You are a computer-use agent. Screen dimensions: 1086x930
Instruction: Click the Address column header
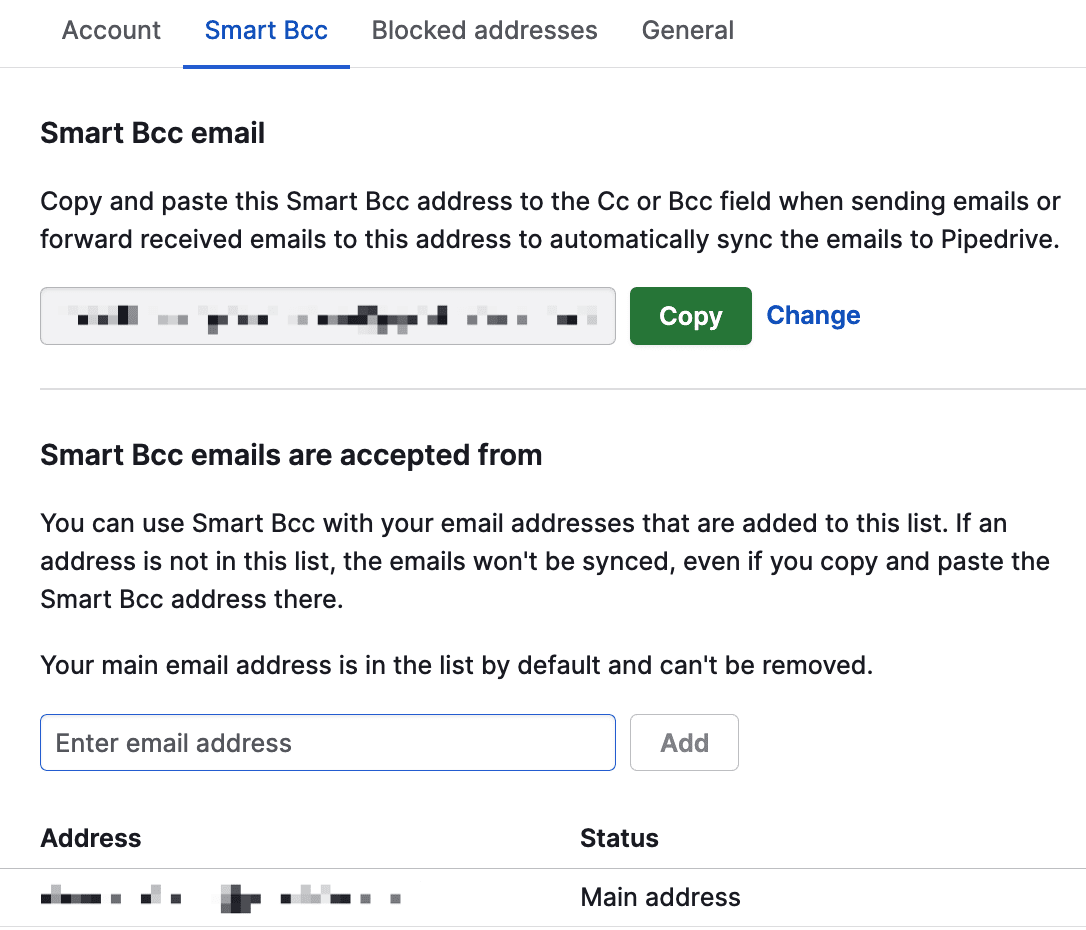tap(90, 838)
